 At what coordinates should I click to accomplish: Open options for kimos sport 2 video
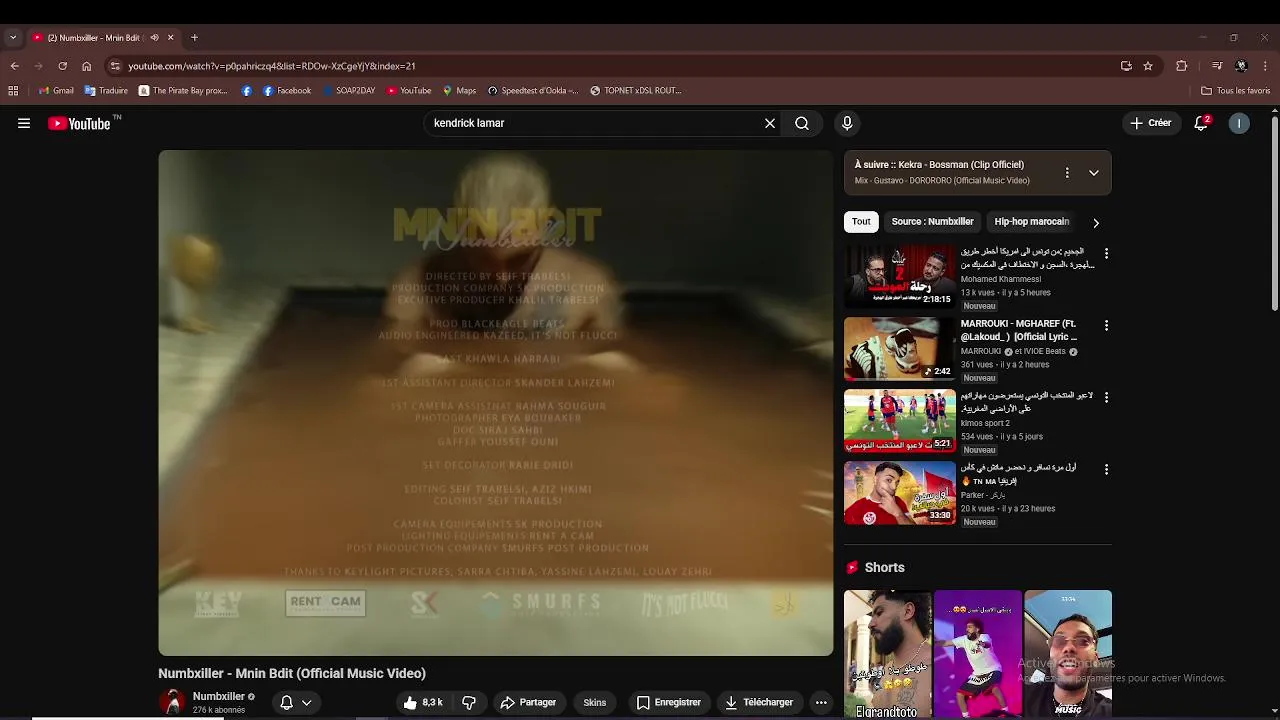click(1106, 397)
